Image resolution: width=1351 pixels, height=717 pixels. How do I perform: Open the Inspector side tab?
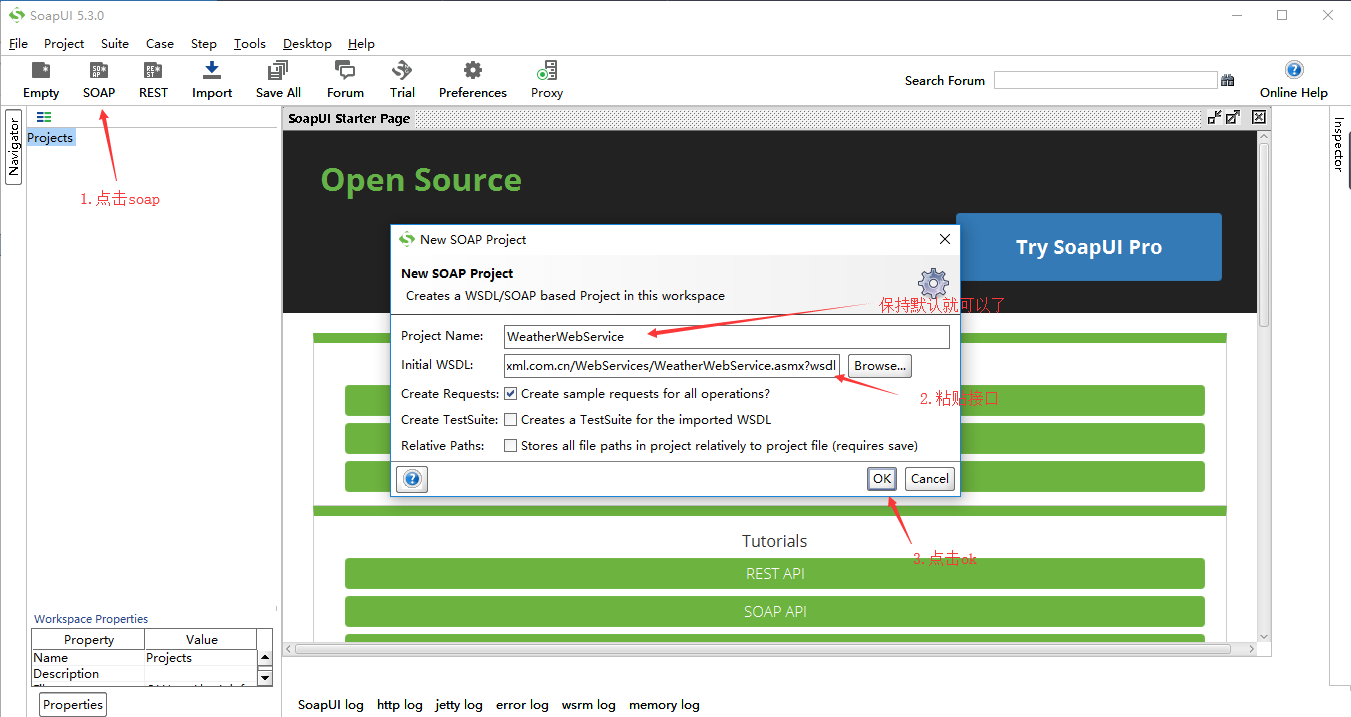pyautogui.click(x=1339, y=145)
